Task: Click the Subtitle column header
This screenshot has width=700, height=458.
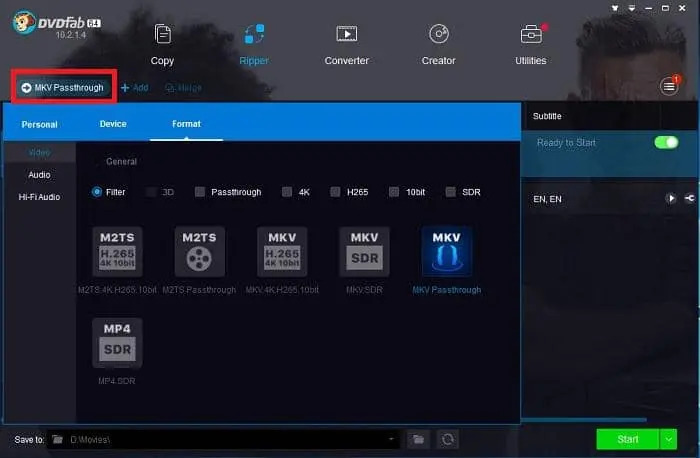Action: (547, 116)
